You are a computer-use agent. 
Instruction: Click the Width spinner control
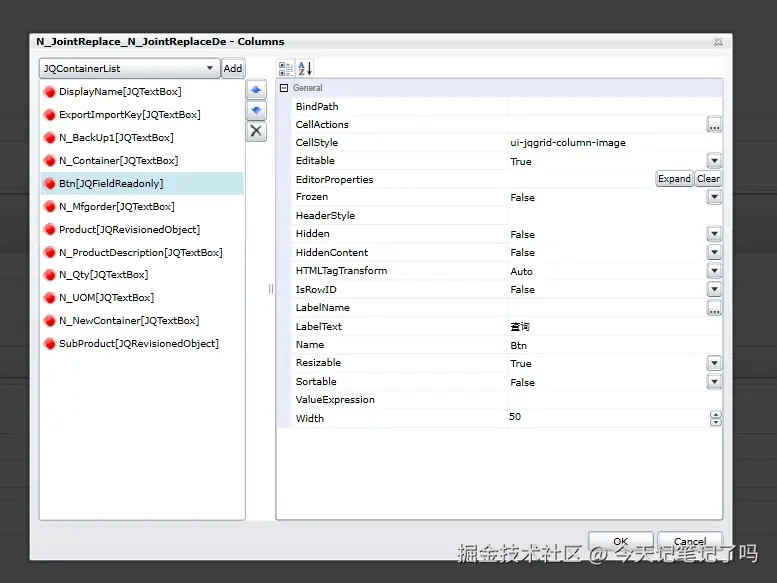pyautogui.click(x=715, y=419)
